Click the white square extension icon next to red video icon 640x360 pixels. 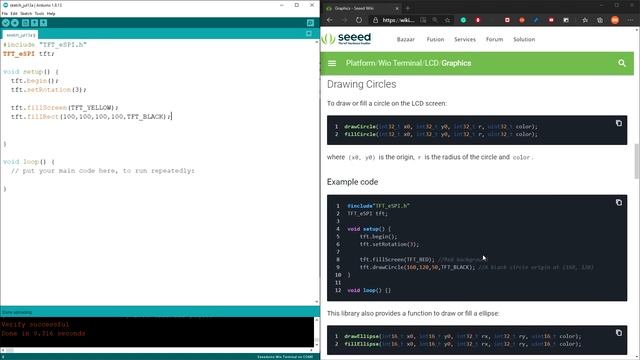coord(566,20)
